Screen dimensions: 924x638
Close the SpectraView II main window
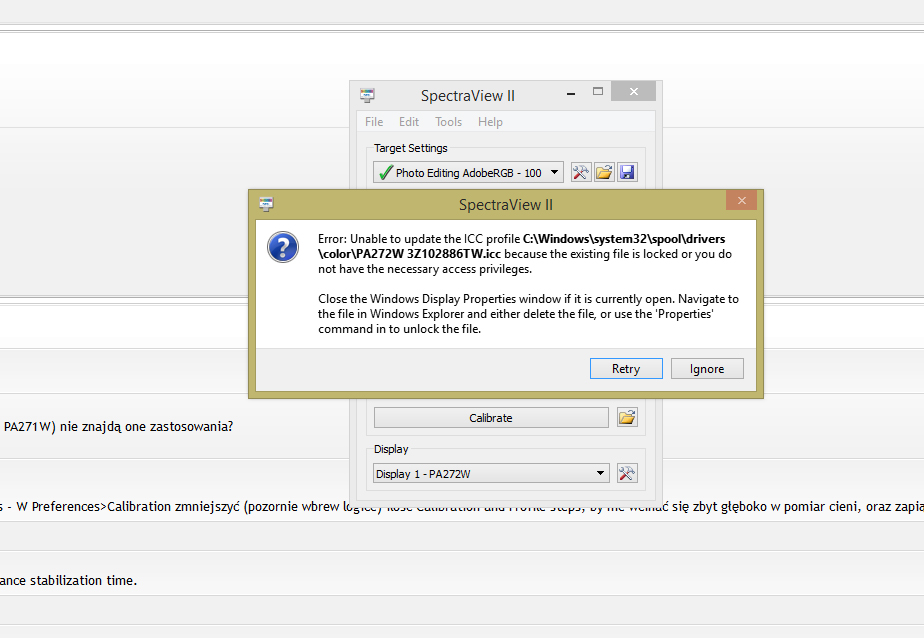(x=633, y=91)
